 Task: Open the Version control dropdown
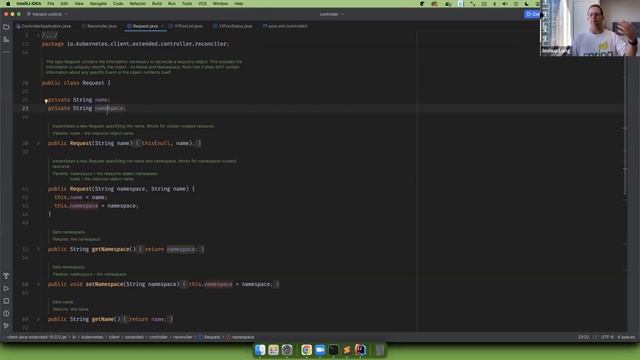[x=47, y=14]
